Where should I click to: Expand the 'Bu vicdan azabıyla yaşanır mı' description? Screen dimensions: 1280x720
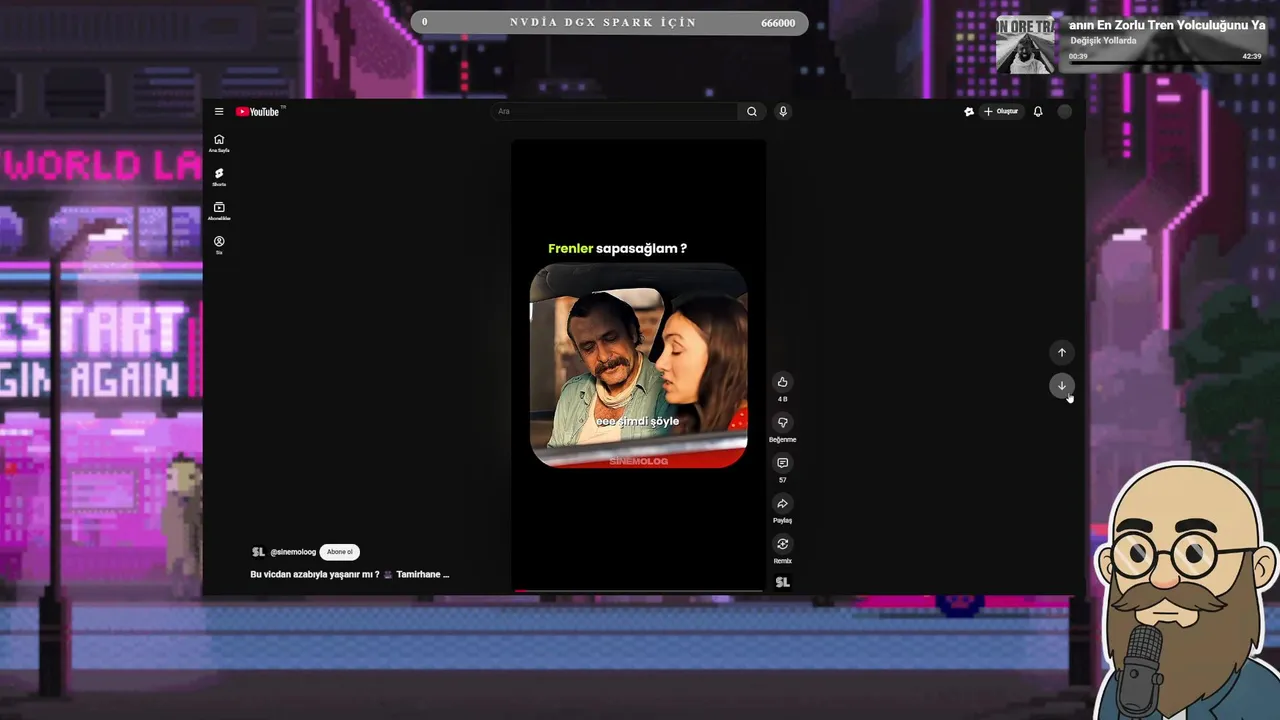tap(350, 575)
